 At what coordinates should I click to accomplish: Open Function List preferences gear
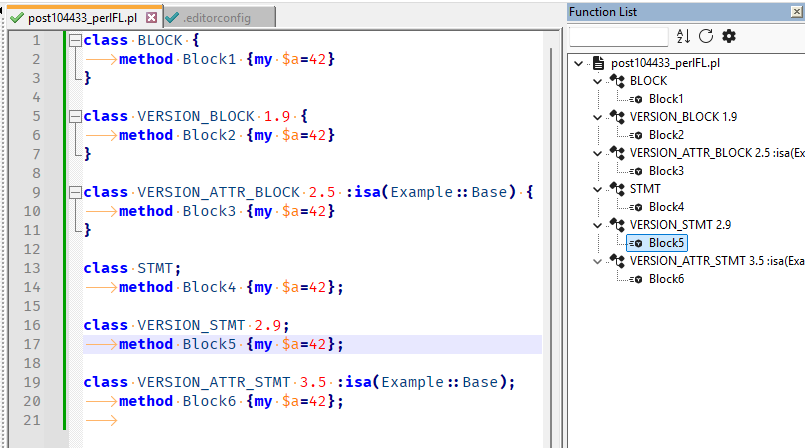tap(729, 36)
